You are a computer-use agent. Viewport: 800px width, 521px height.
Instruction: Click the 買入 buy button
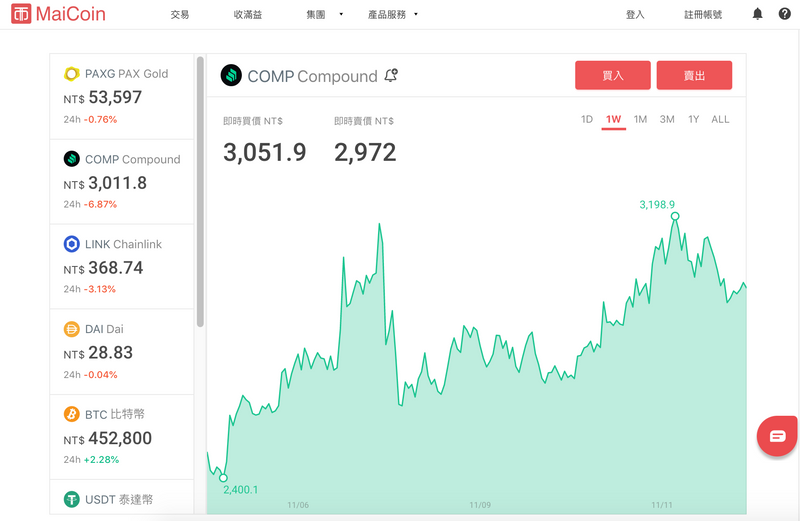613,76
